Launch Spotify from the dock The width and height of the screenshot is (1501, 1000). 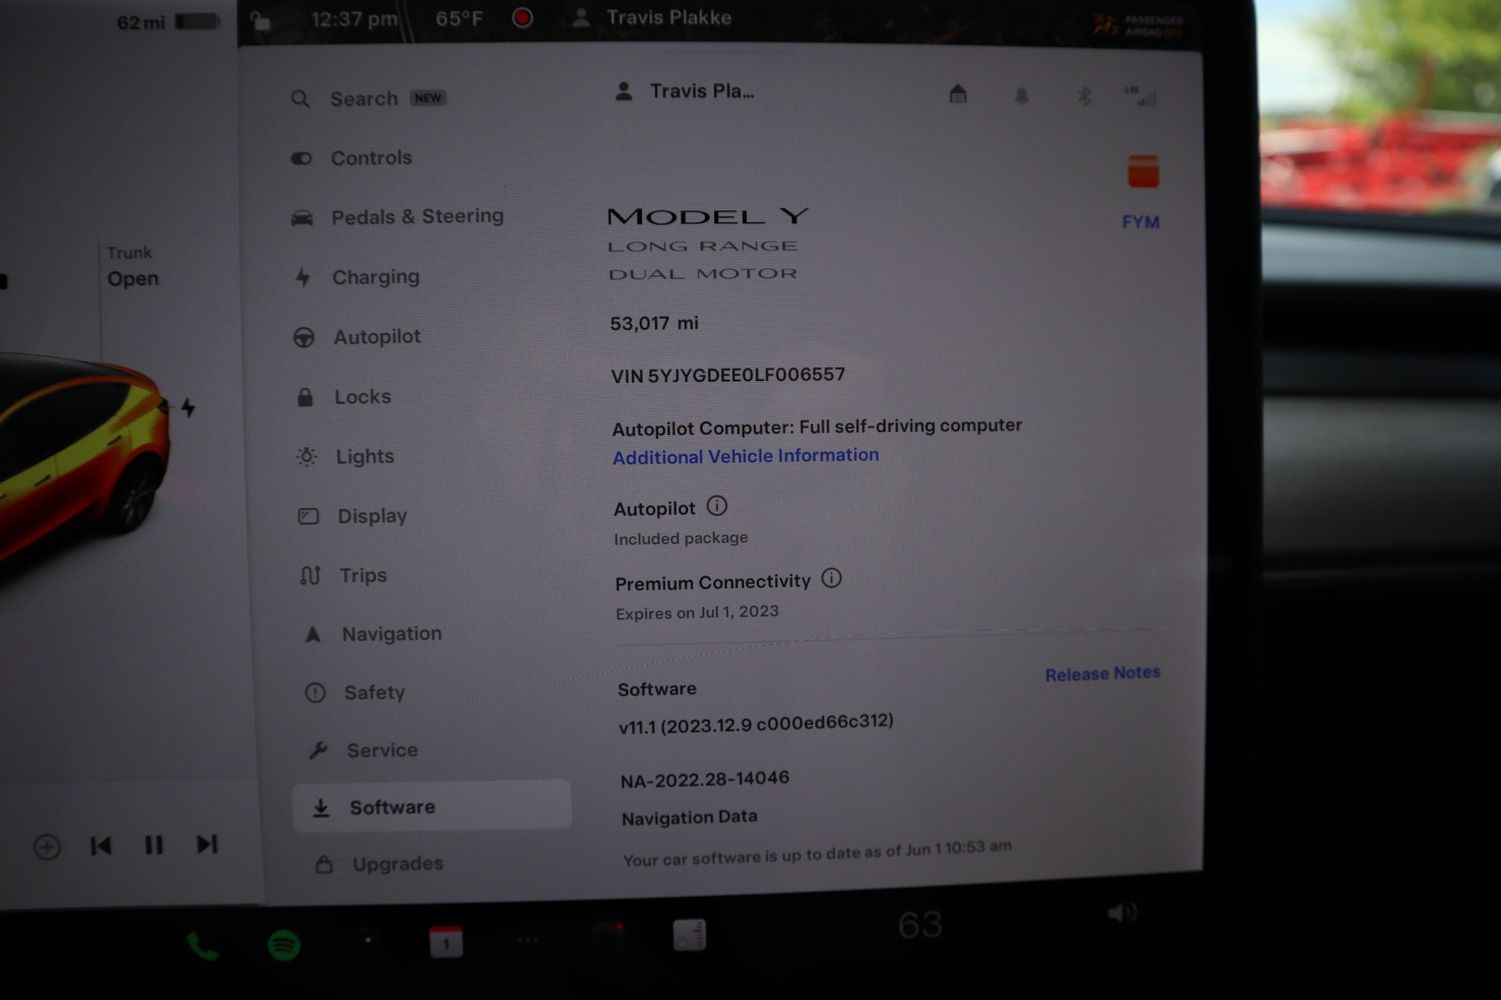point(284,945)
